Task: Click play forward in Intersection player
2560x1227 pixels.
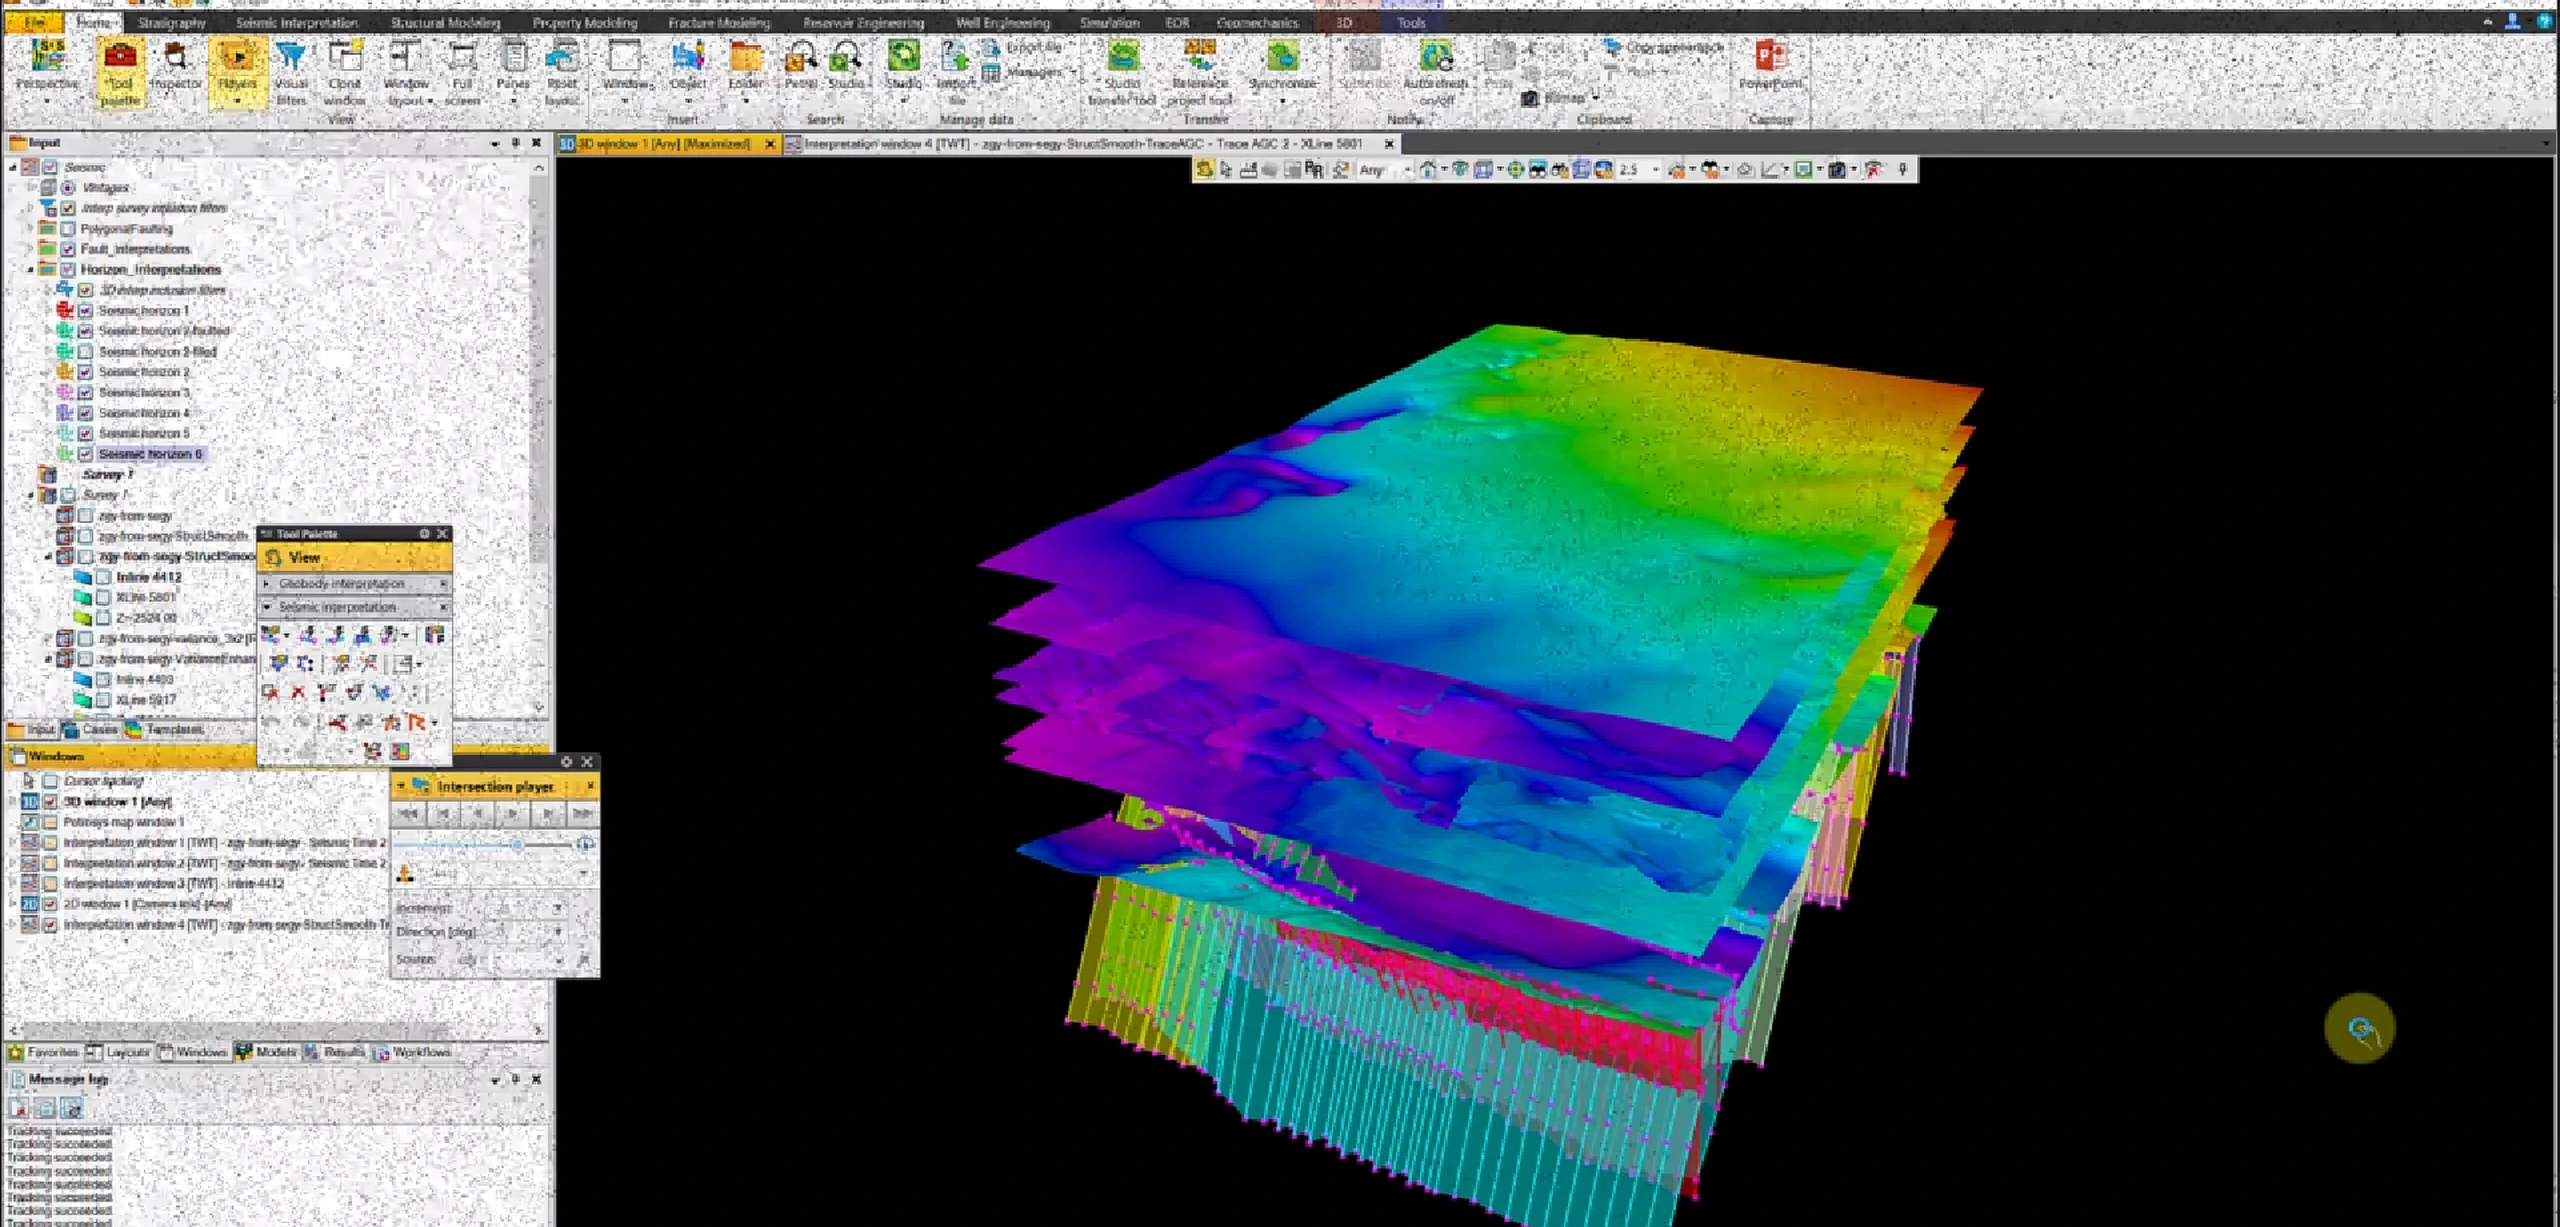Action: (513, 815)
